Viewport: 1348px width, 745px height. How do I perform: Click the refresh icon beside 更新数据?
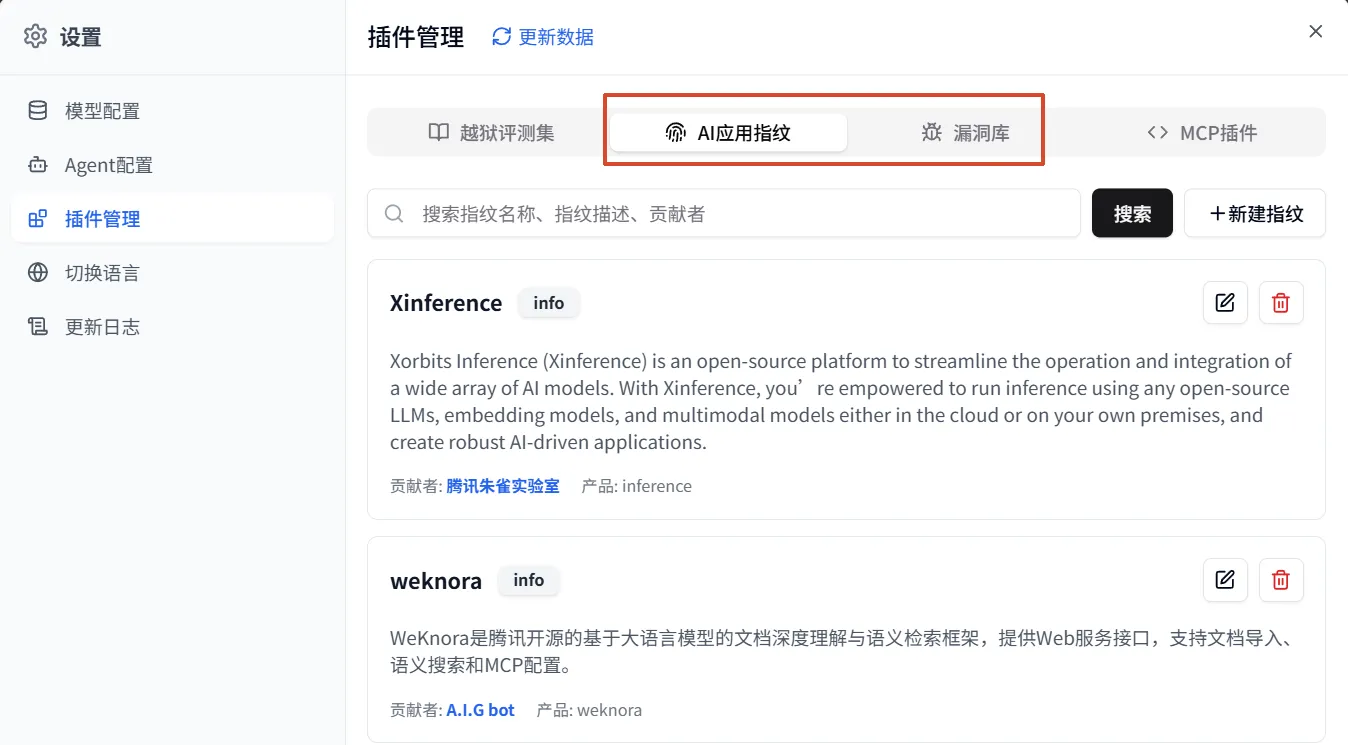coord(502,37)
